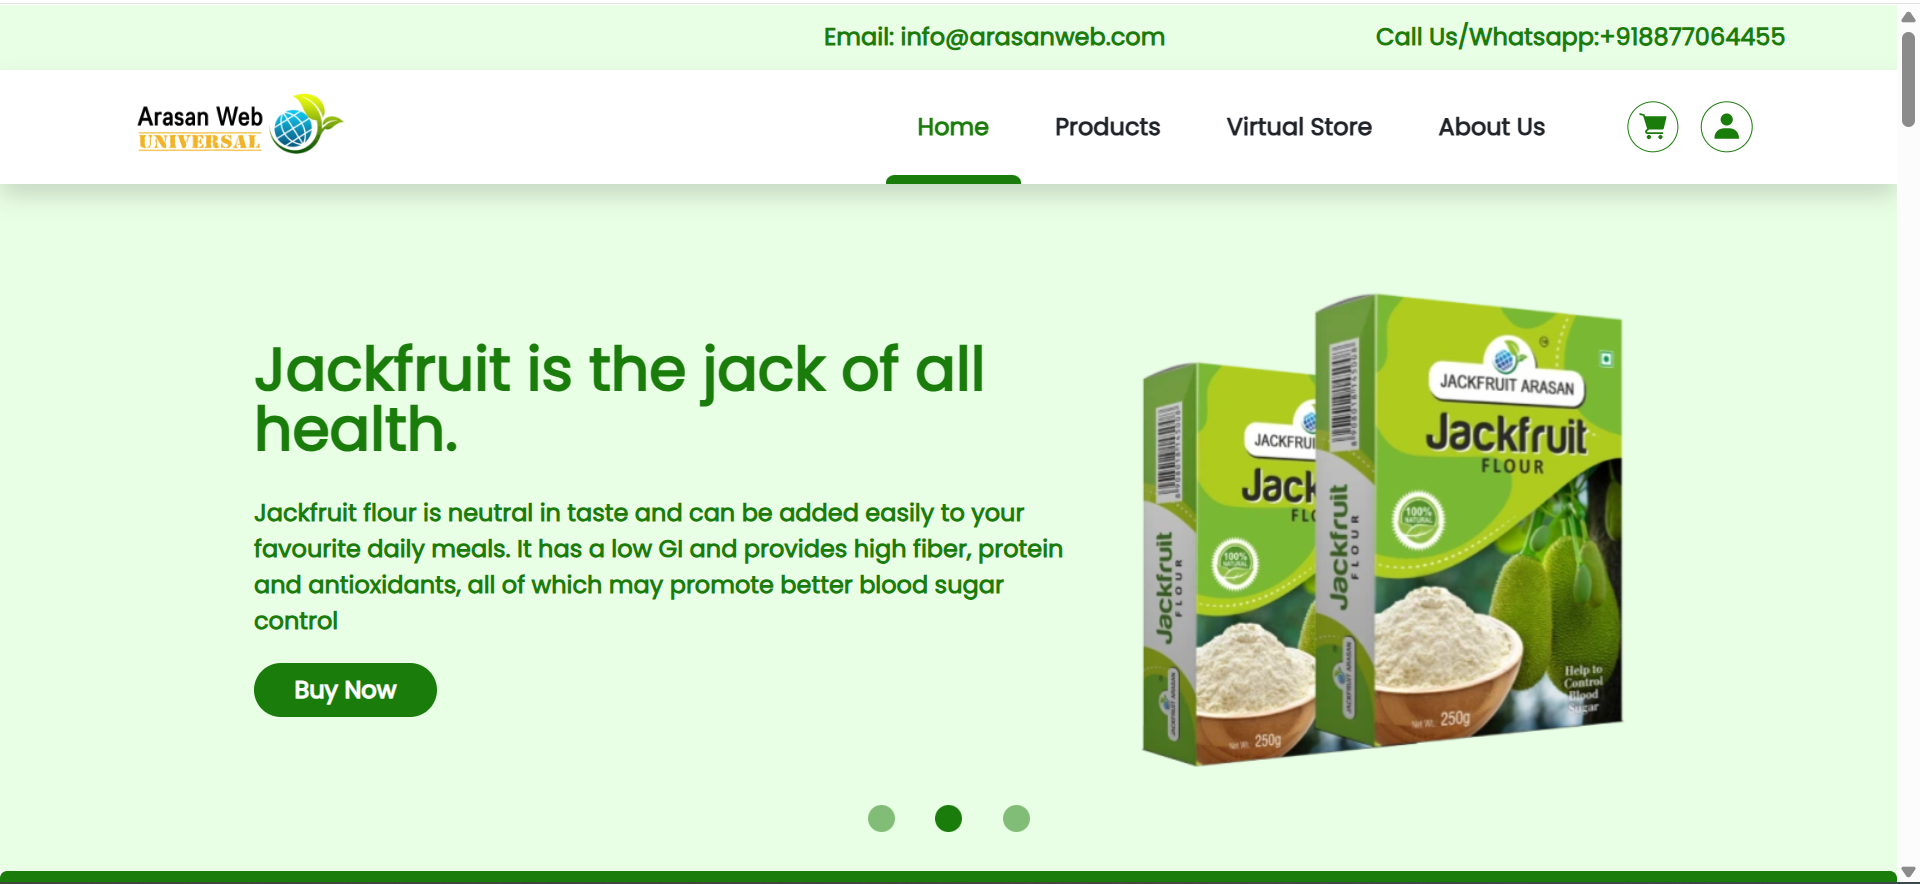Click the scrollbar up arrow
The height and width of the screenshot is (884, 1920).
[1908, 16]
